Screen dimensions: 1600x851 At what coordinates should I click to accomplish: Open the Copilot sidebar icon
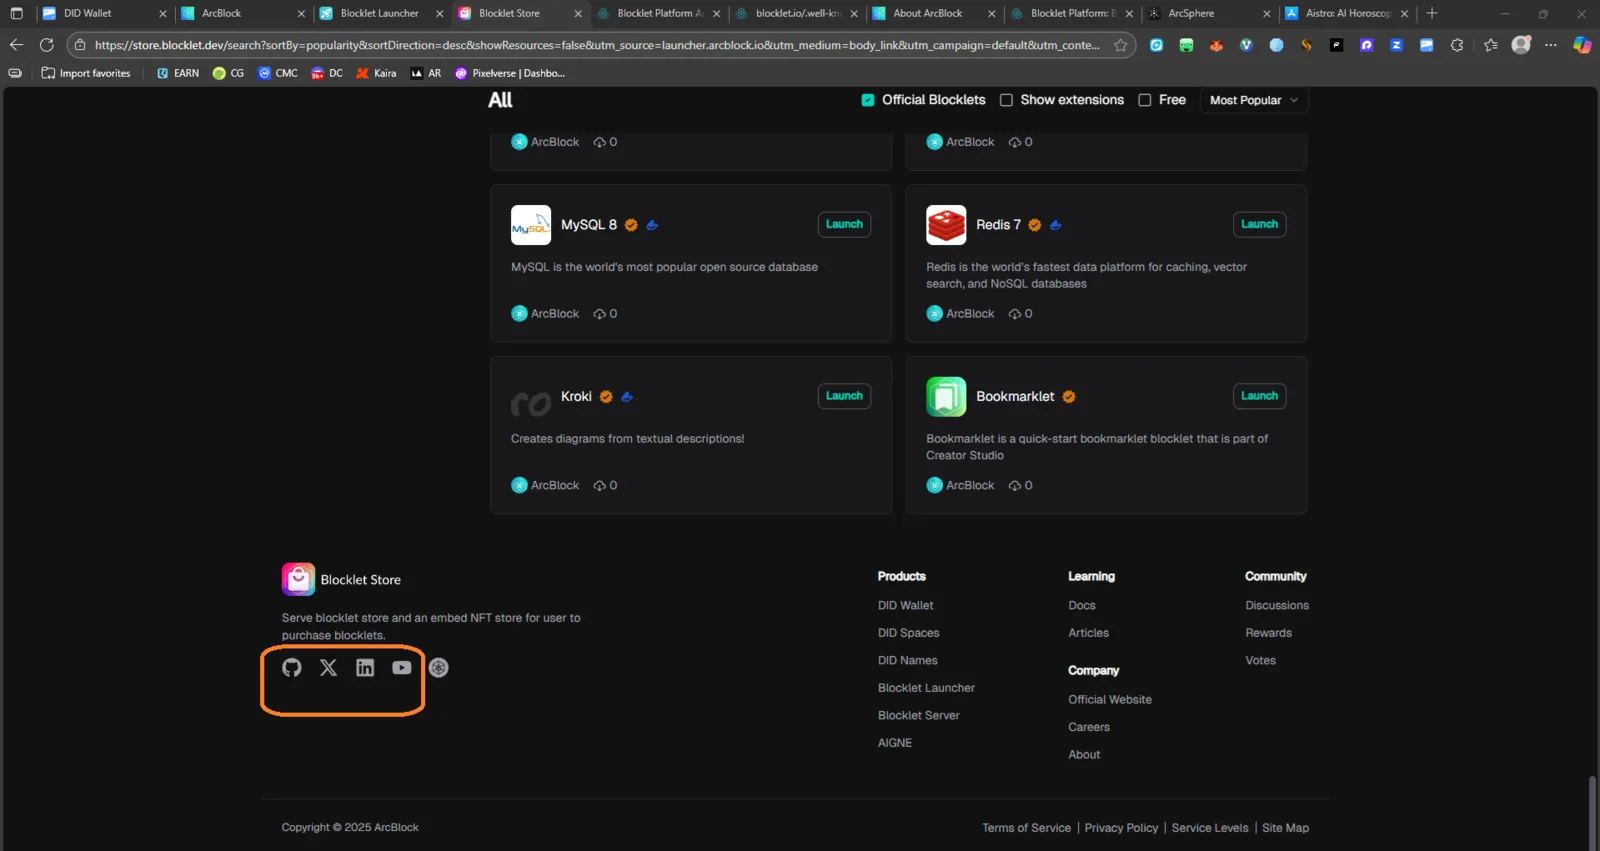tap(1582, 45)
